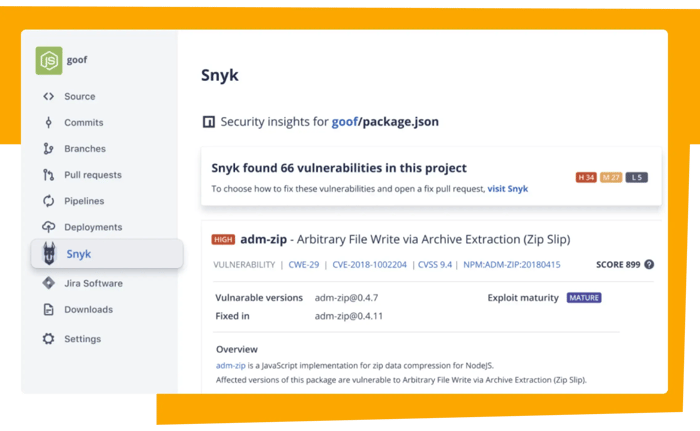Open the CWE-29 link
Viewport: 700px width, 431px height.
tap(304, 264)
